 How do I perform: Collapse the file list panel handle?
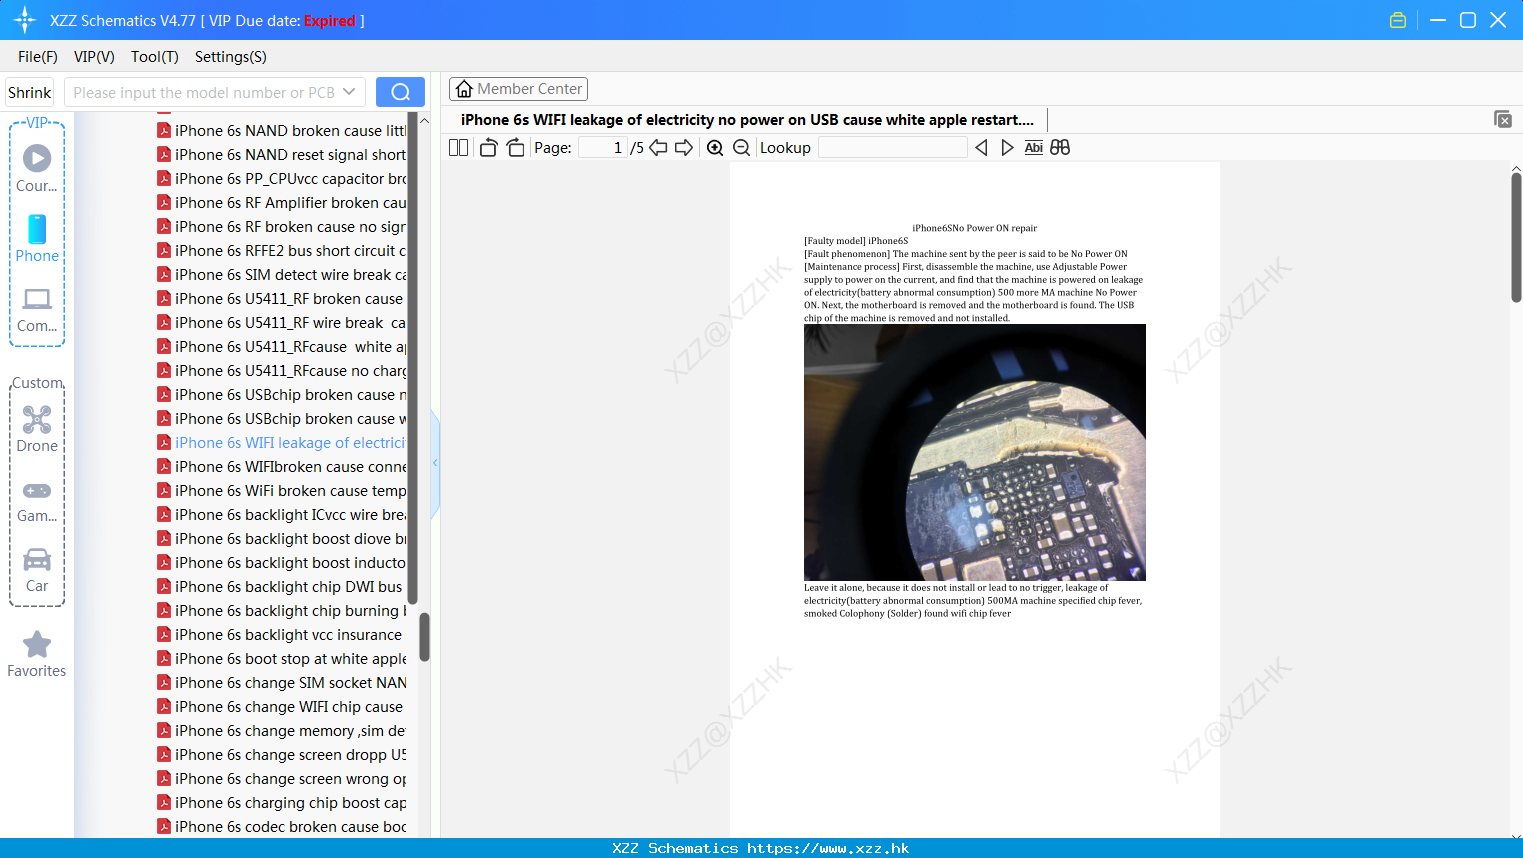click(x=435, y=463)
